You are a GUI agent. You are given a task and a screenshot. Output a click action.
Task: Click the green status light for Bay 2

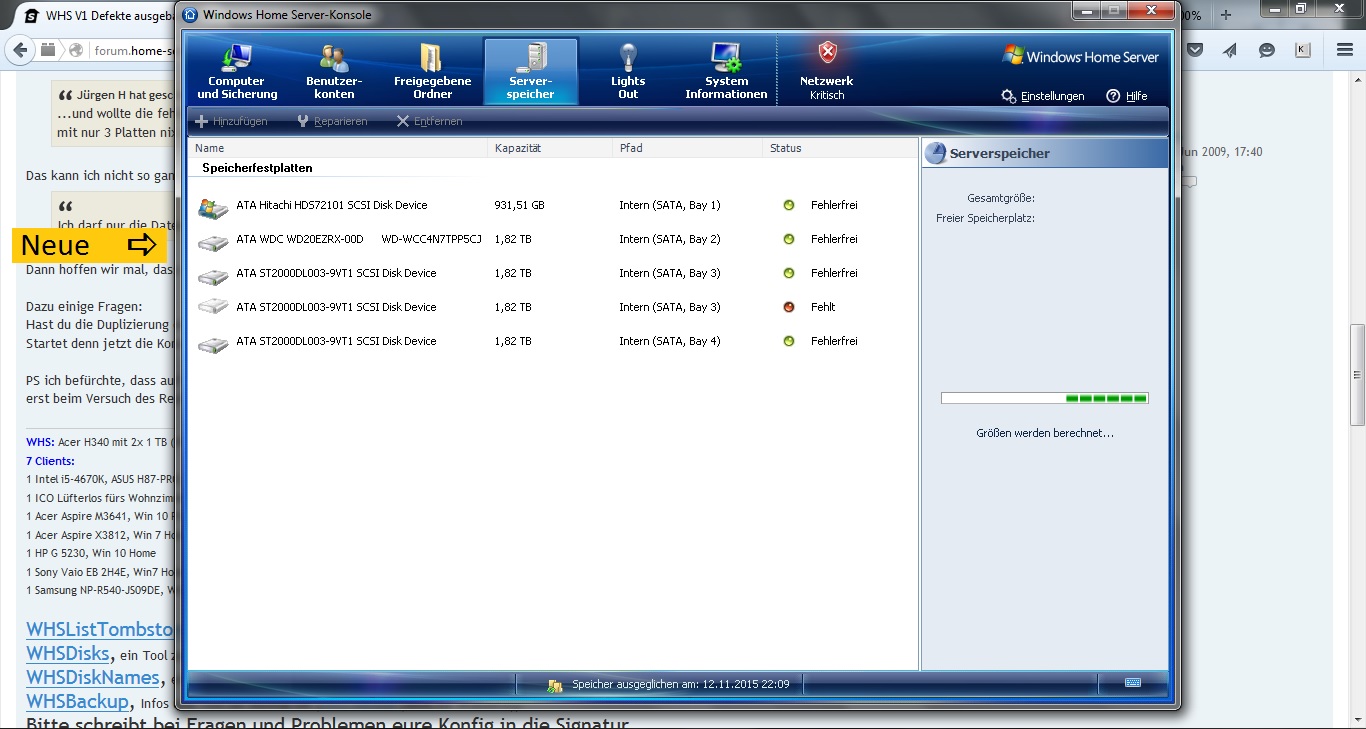point(789,239)
